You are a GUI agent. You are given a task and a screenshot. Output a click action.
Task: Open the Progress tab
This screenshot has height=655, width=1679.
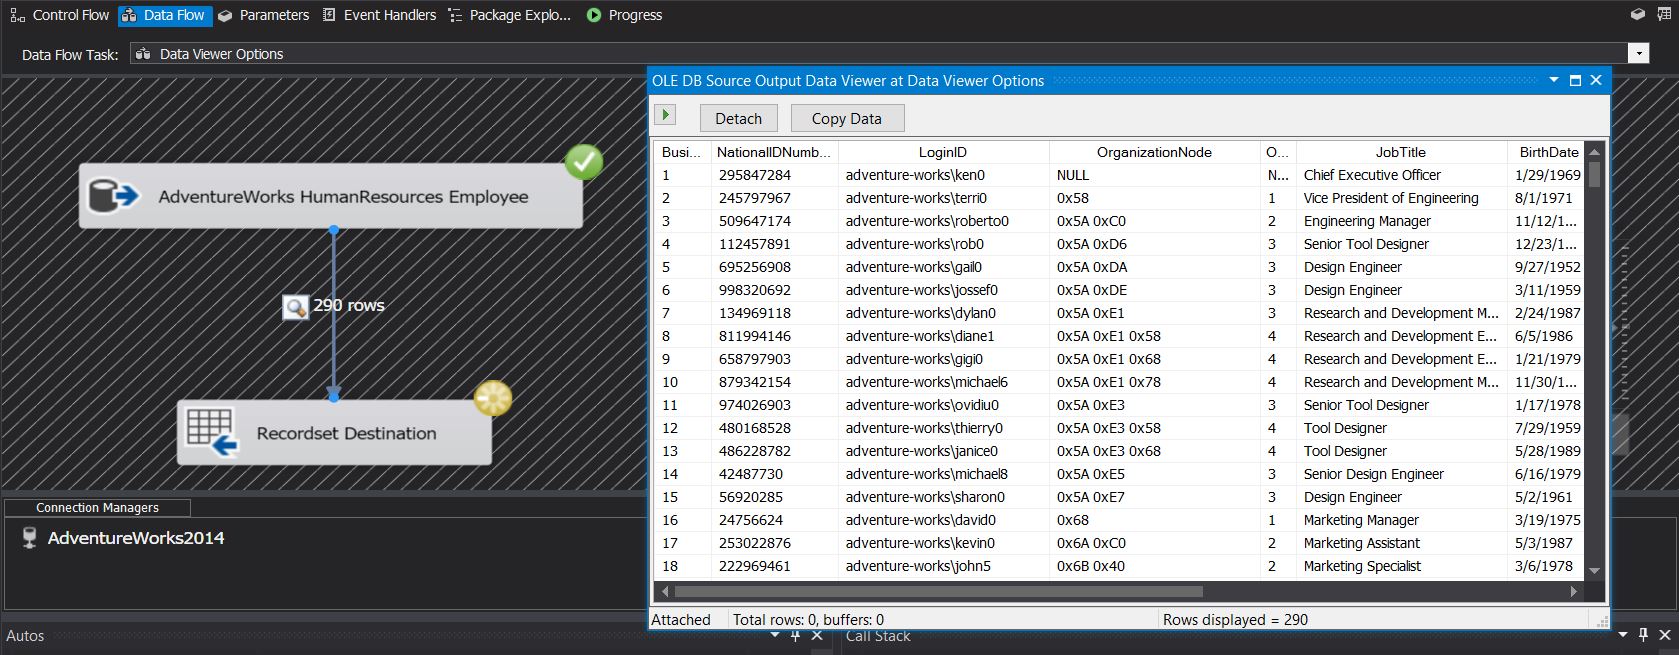coord(624,15)
